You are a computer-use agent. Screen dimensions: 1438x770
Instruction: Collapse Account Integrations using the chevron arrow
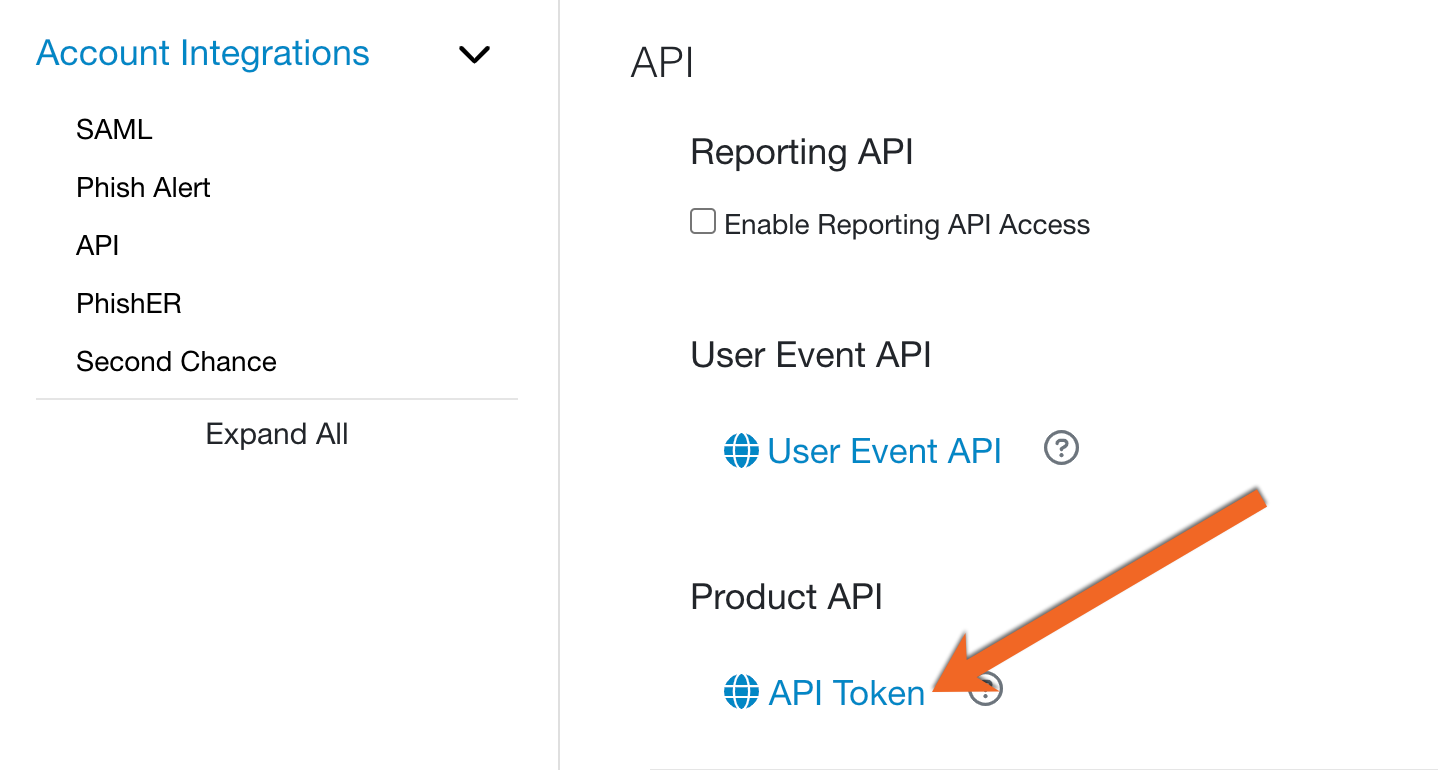pyautogui.click(x=473, y=54)
